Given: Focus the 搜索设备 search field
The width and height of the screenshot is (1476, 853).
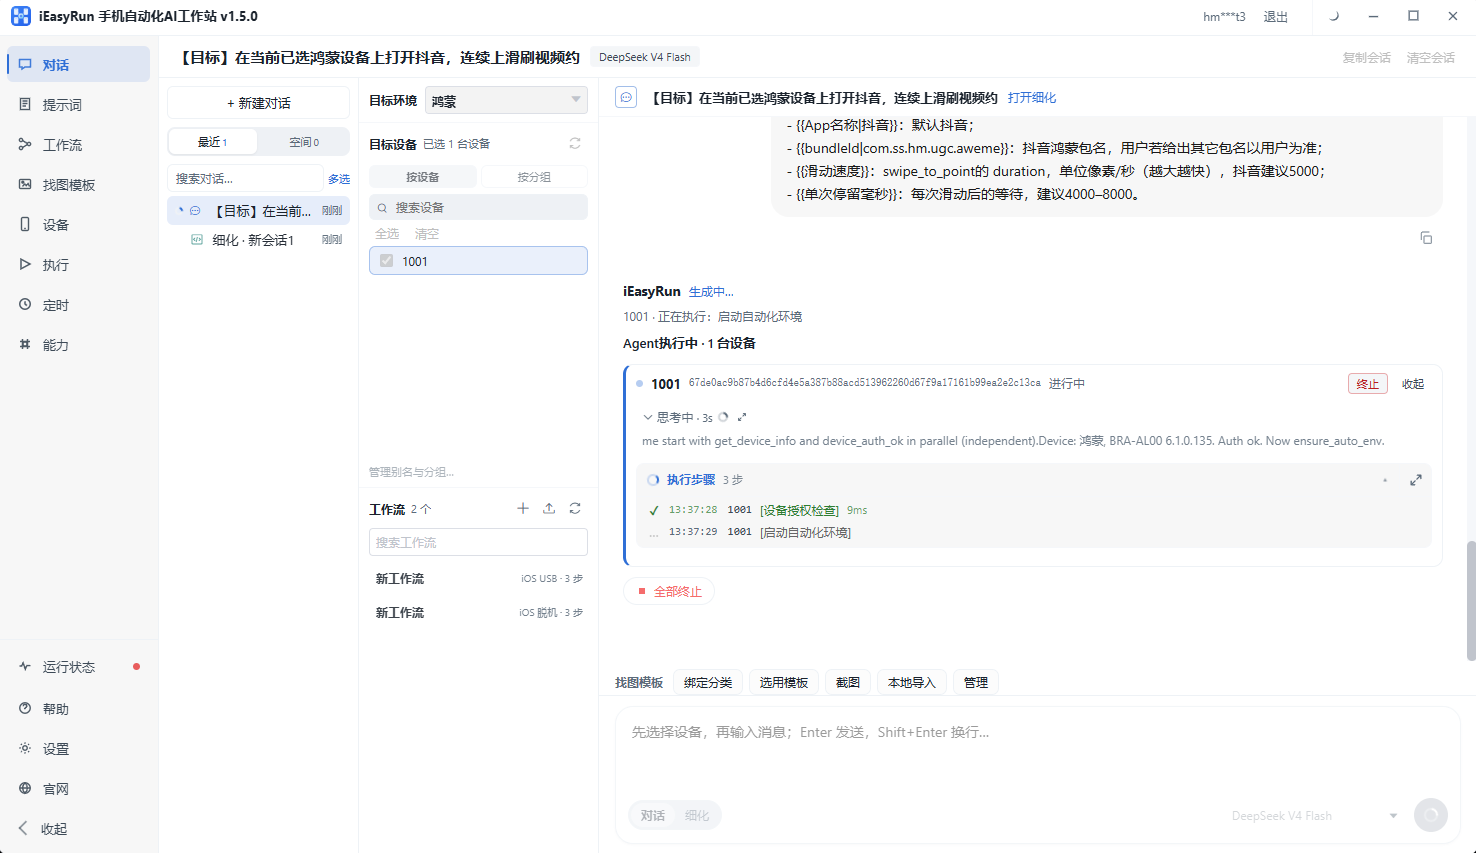Looking at the screenshot, I should (478, 207).
